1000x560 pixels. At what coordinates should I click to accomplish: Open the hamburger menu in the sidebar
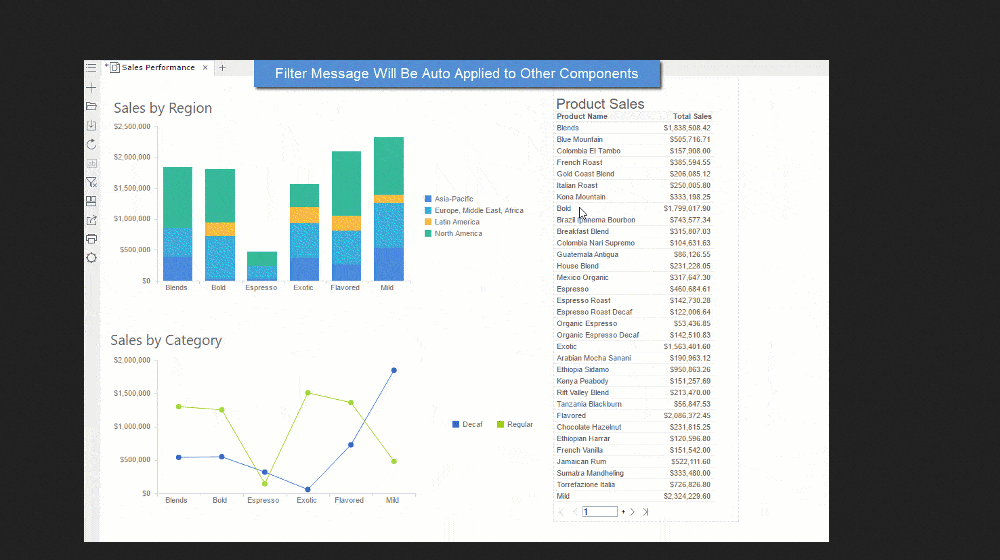91,68
